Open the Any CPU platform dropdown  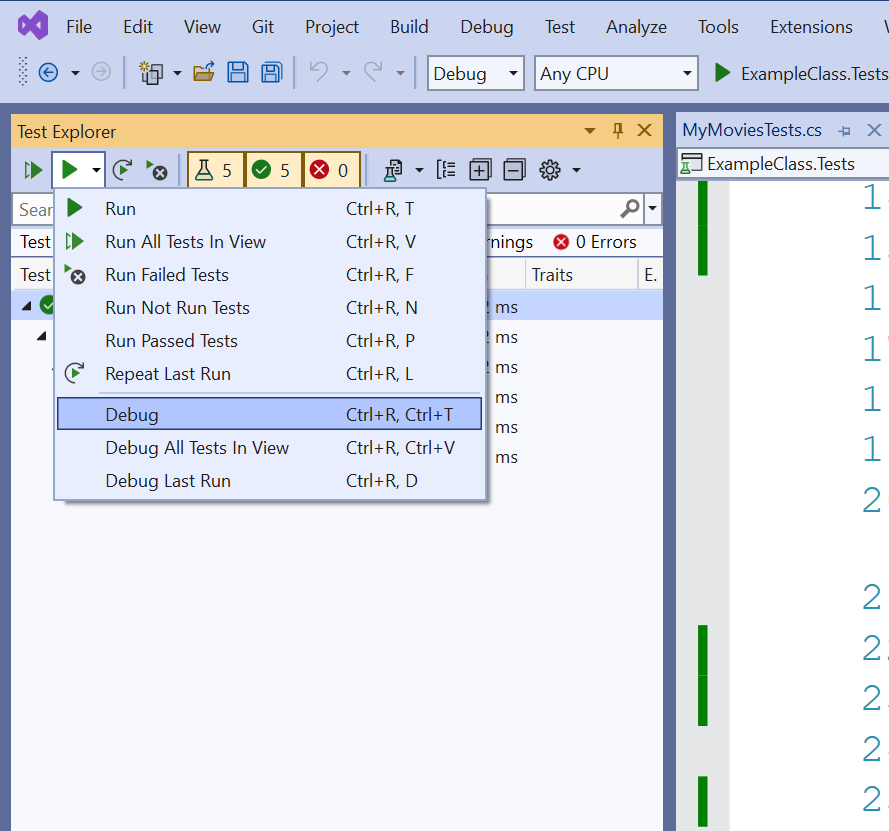coord(617,73)
